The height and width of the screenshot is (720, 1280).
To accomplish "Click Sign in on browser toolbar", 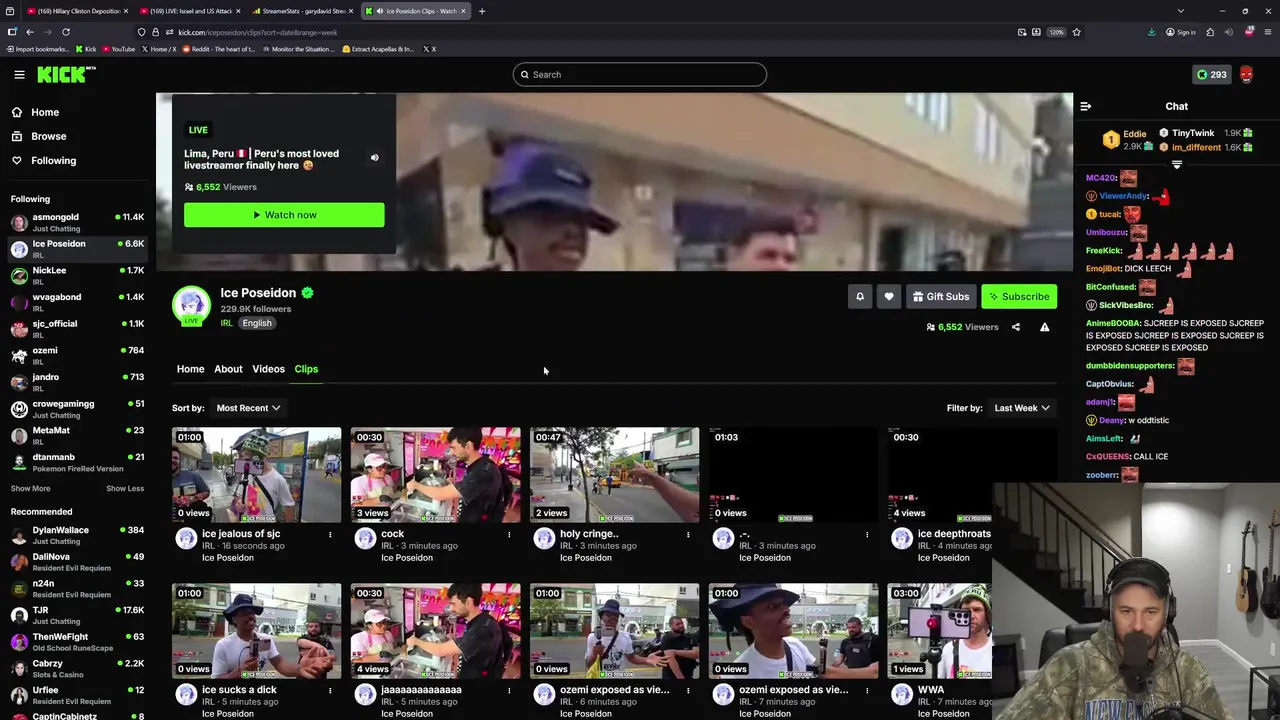I will [x=1180, y=32].
